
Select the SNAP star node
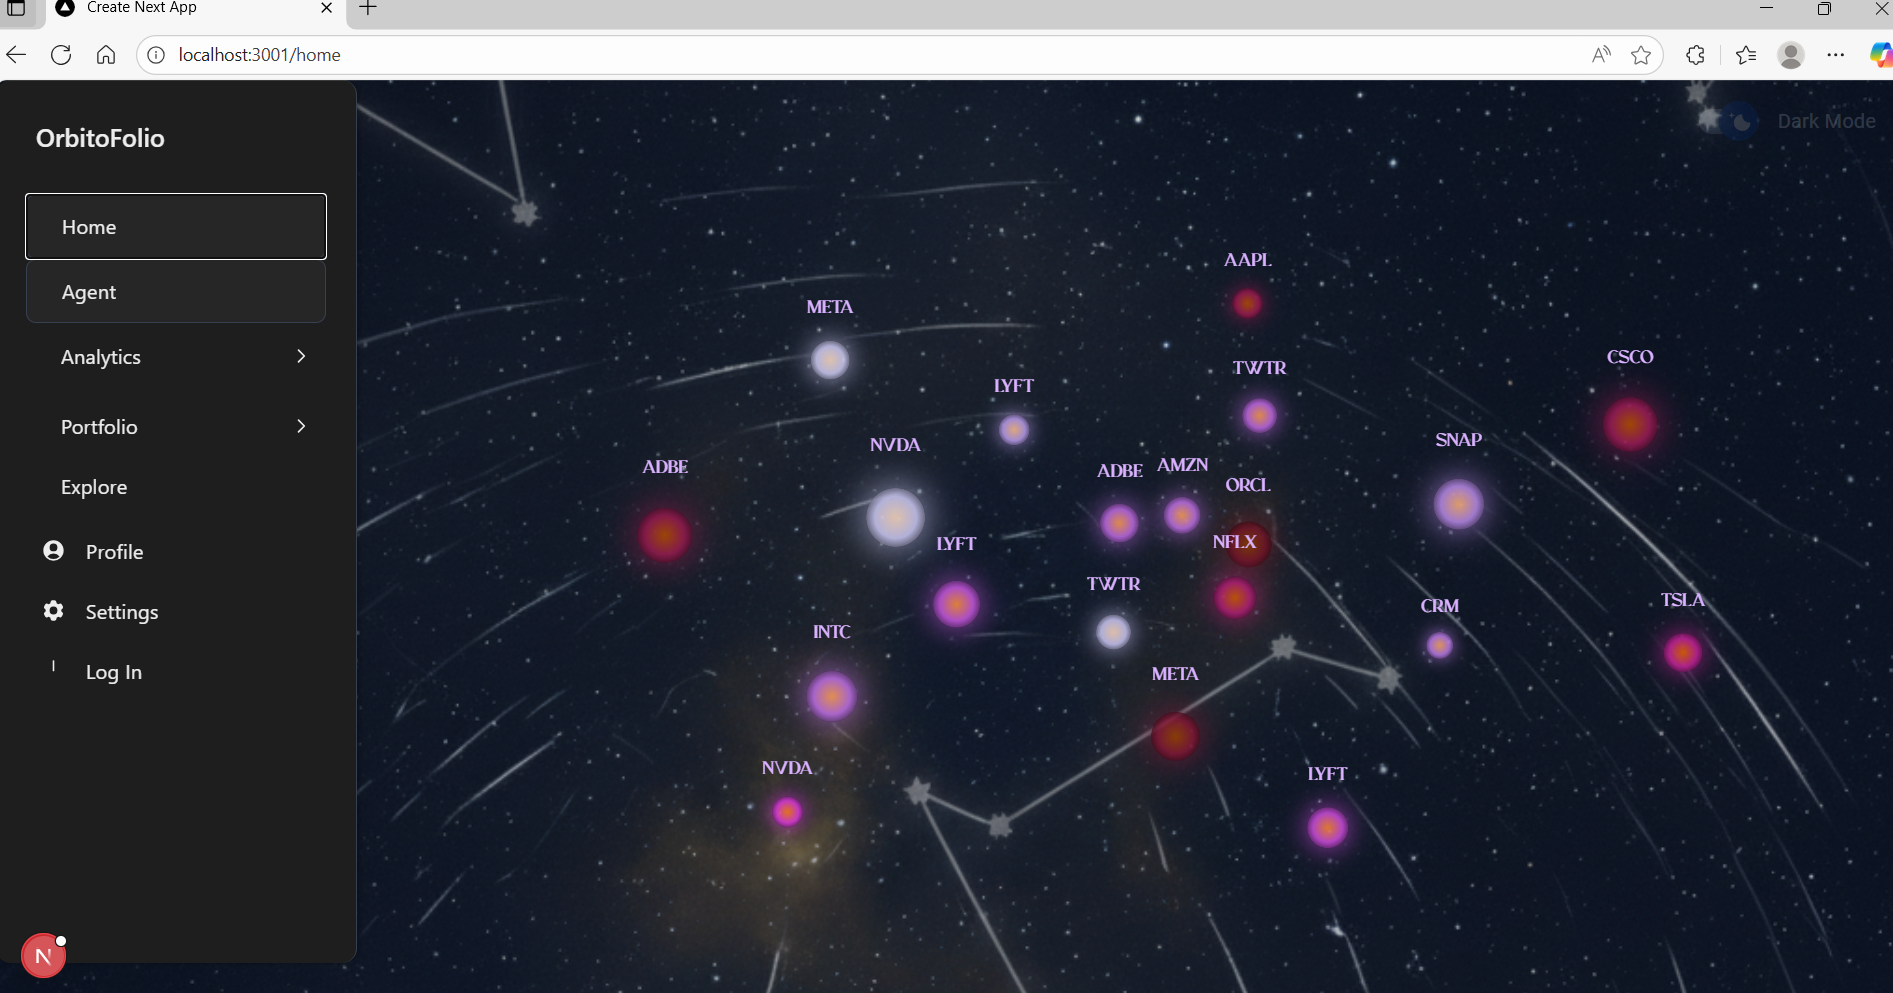point(1459,504)
